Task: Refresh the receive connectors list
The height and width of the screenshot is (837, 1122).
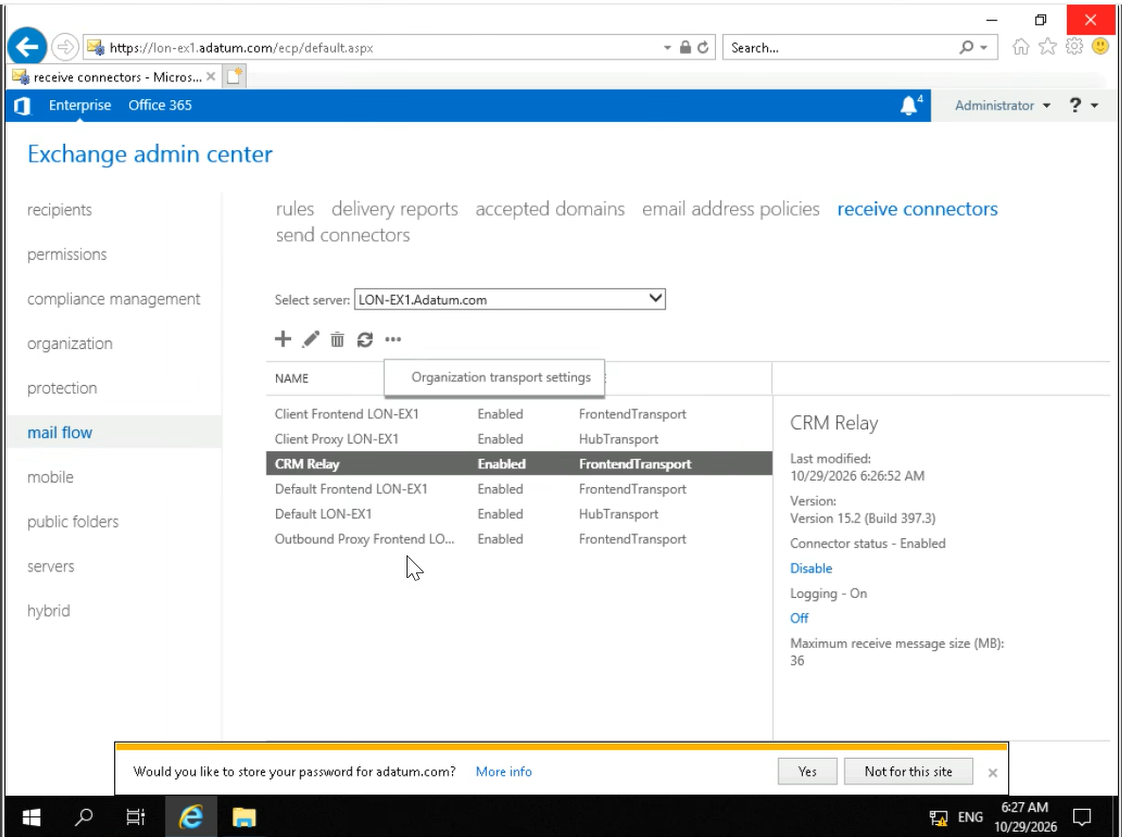Action: [x=365, y=339]
